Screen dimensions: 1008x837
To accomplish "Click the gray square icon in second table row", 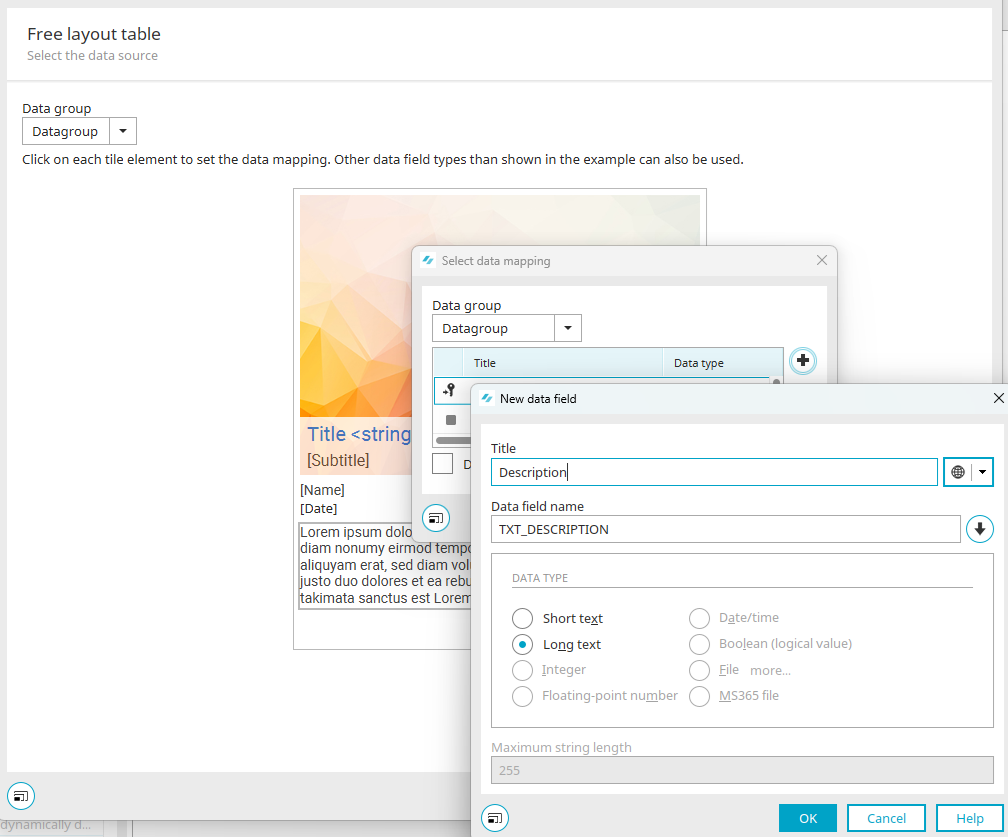I will click(x=451, y=420).
